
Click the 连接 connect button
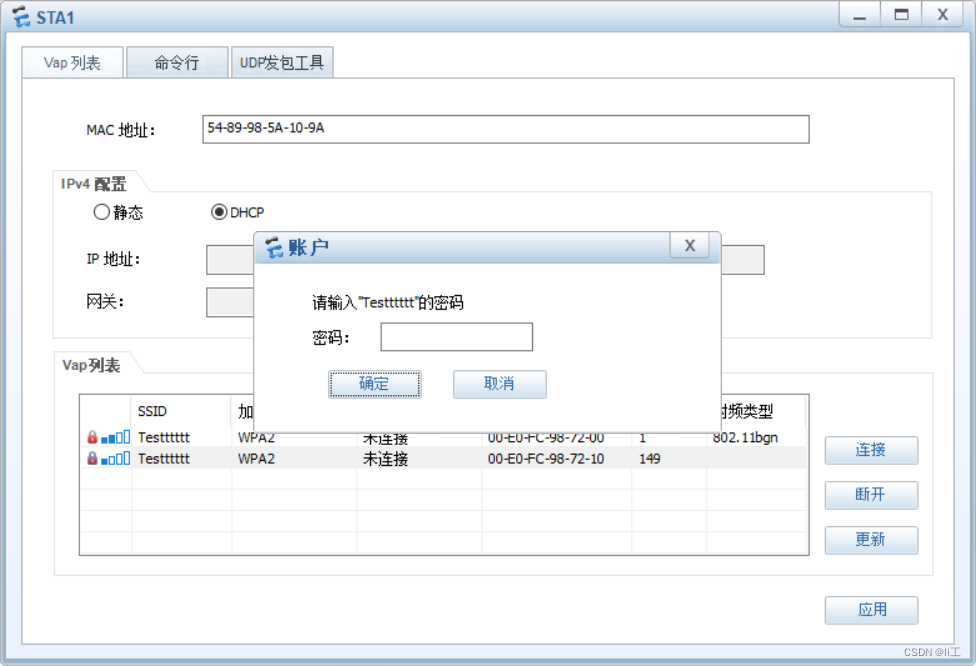[x=871, y=450]
